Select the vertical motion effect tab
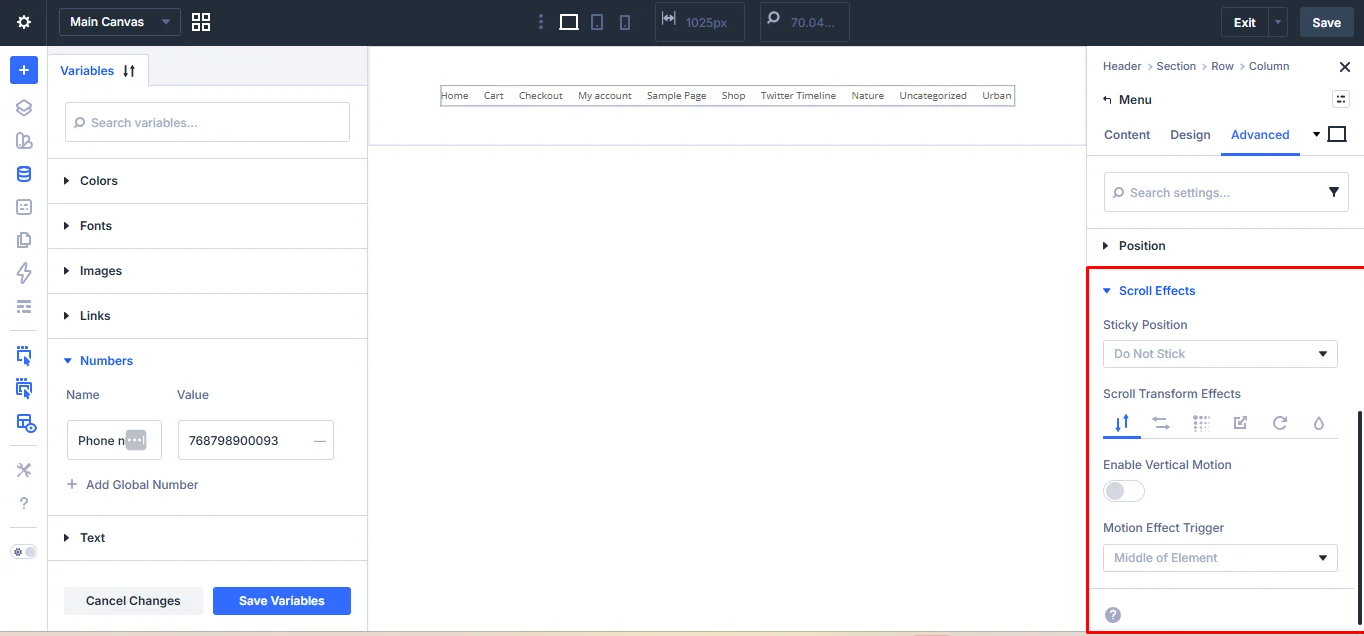The height and width of the screenshot is (636, 1364). point(1122,423)
